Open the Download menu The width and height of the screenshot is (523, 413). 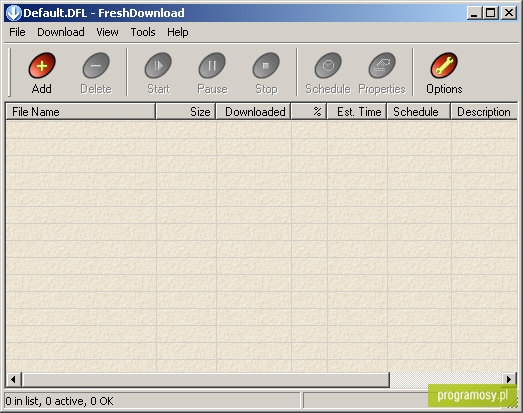[61, 32]
